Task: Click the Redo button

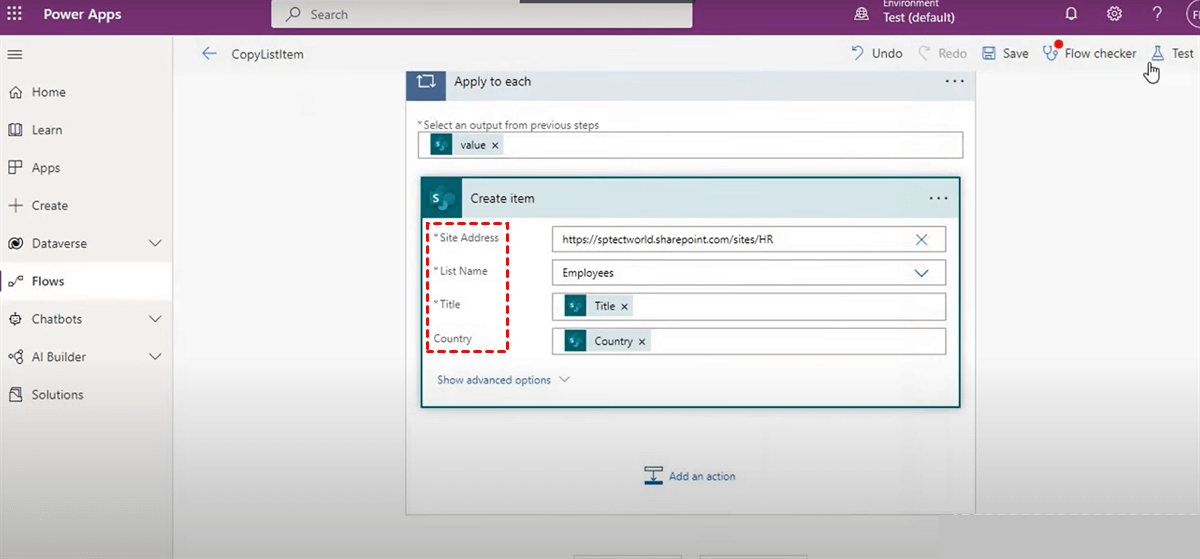Action: [942, 54]
